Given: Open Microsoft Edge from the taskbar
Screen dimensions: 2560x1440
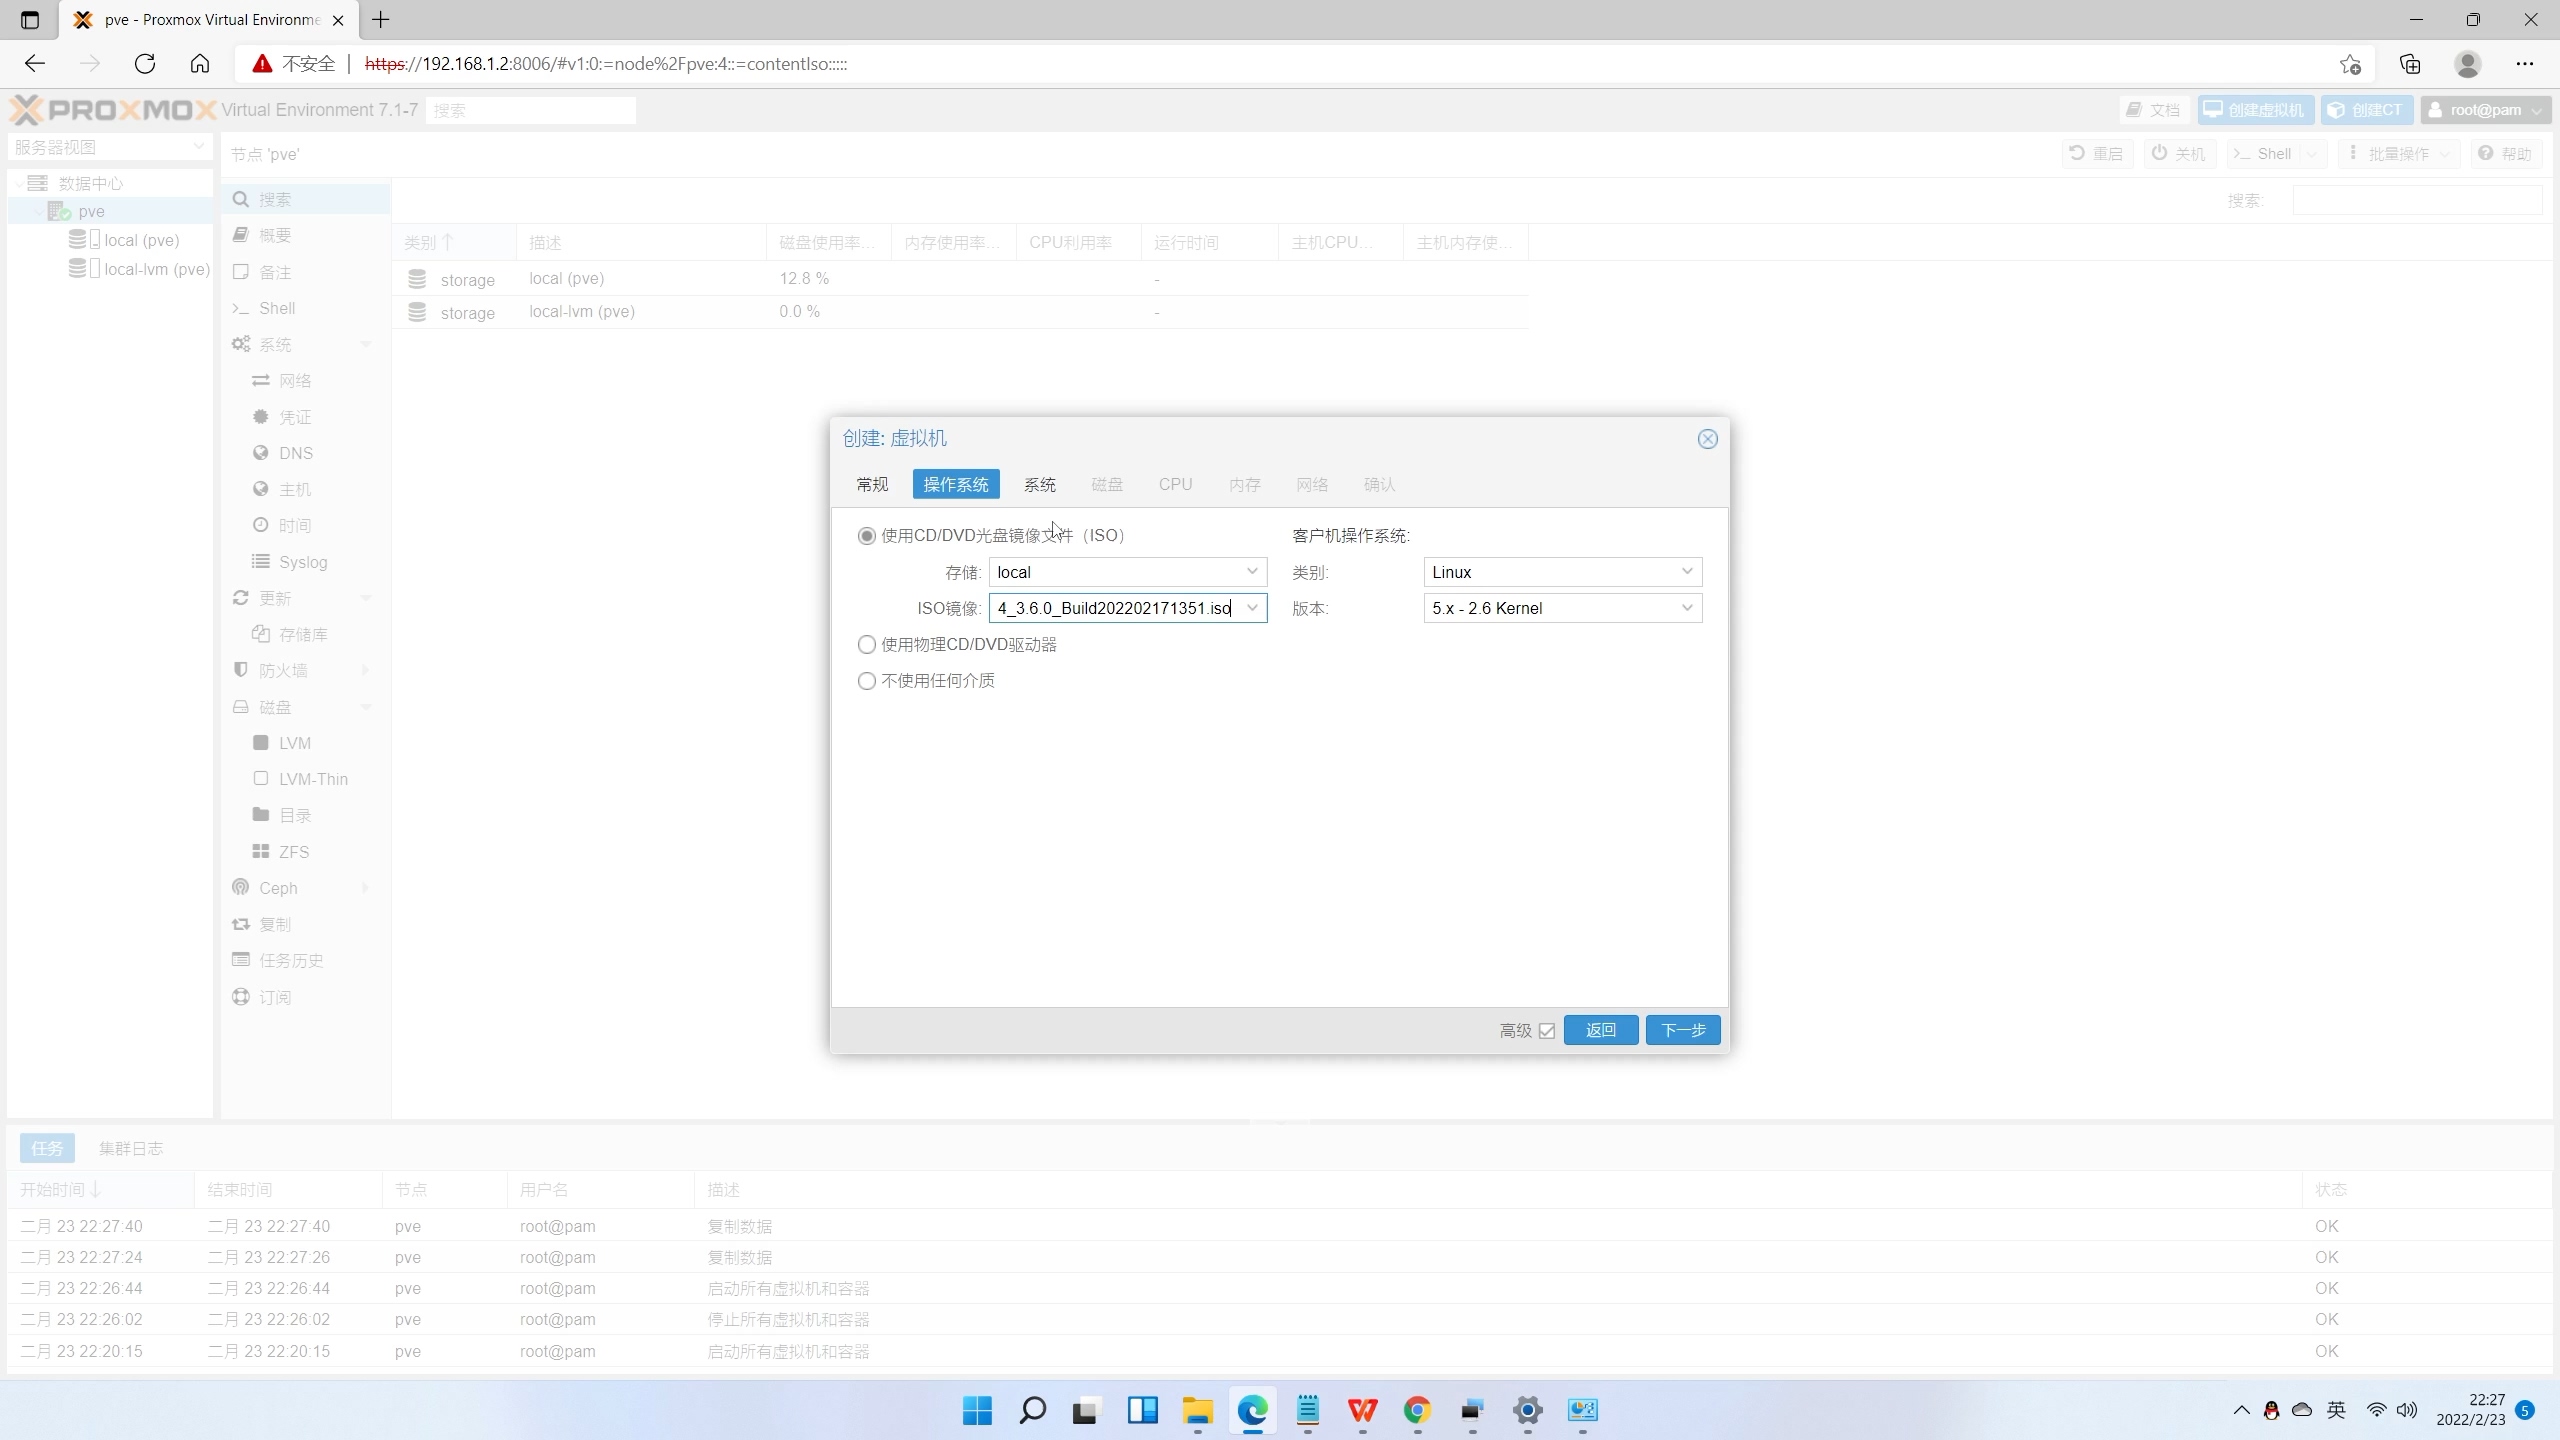Looking at the screenshot, I should [x=1252, y=1410].
